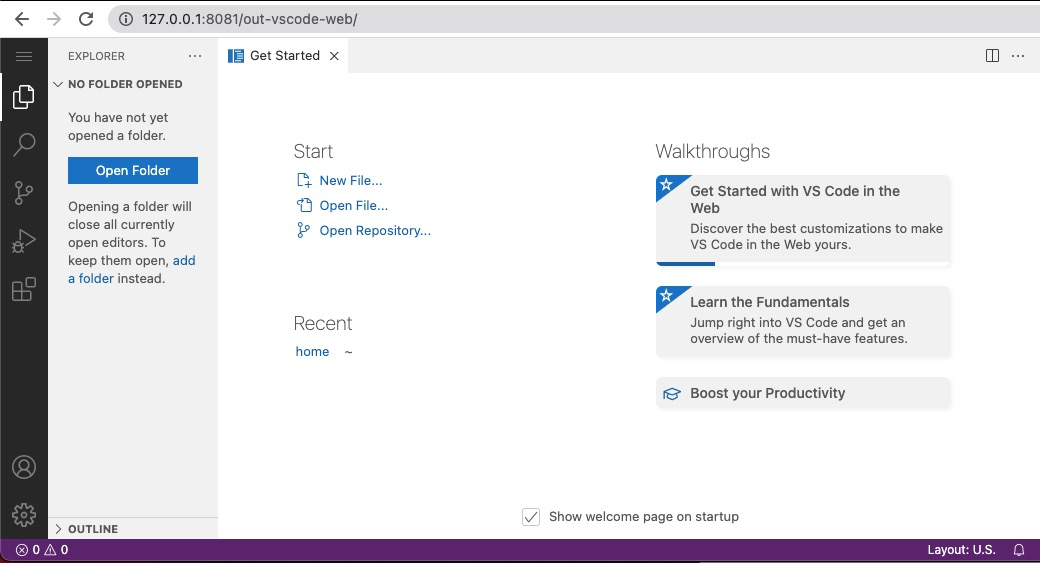The width and height of the screenshot is (1040, 563).
Task: Close the Get Started tab
Action: click(x=334, y=56)
